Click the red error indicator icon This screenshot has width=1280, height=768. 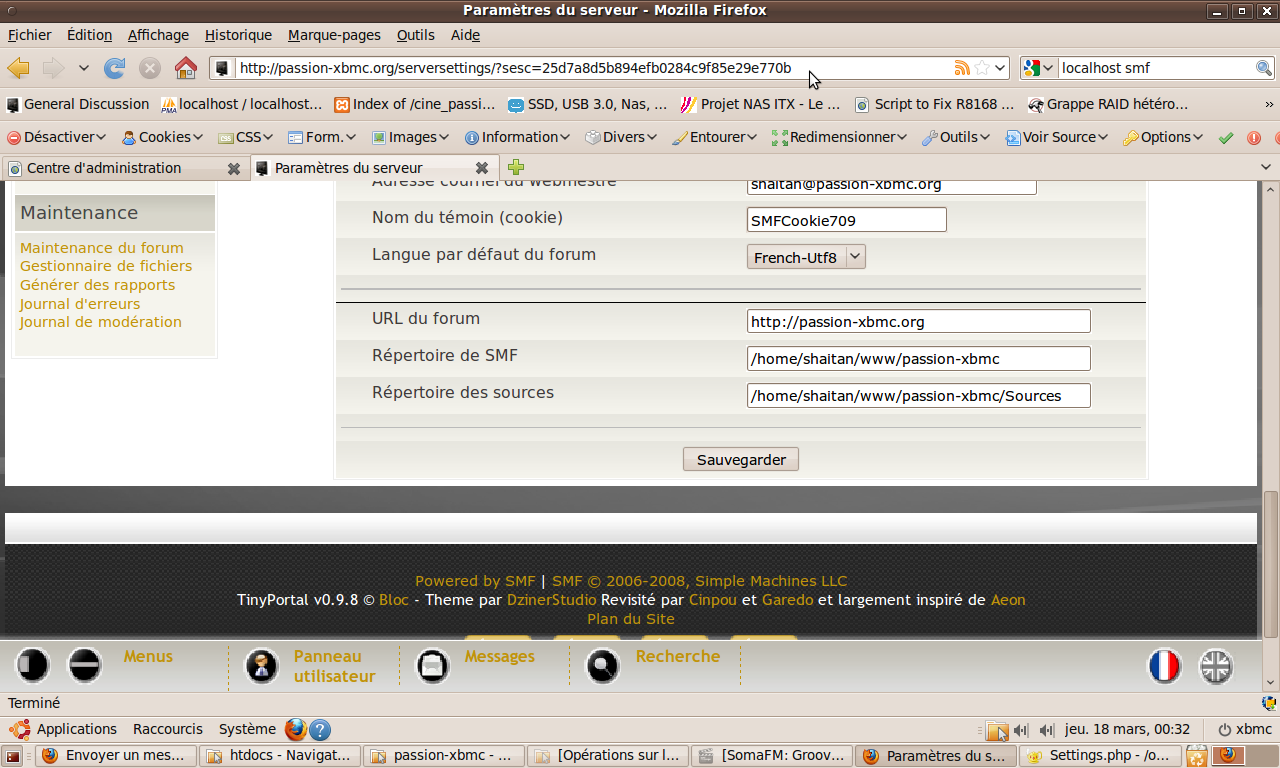(x=1254, y=138)
